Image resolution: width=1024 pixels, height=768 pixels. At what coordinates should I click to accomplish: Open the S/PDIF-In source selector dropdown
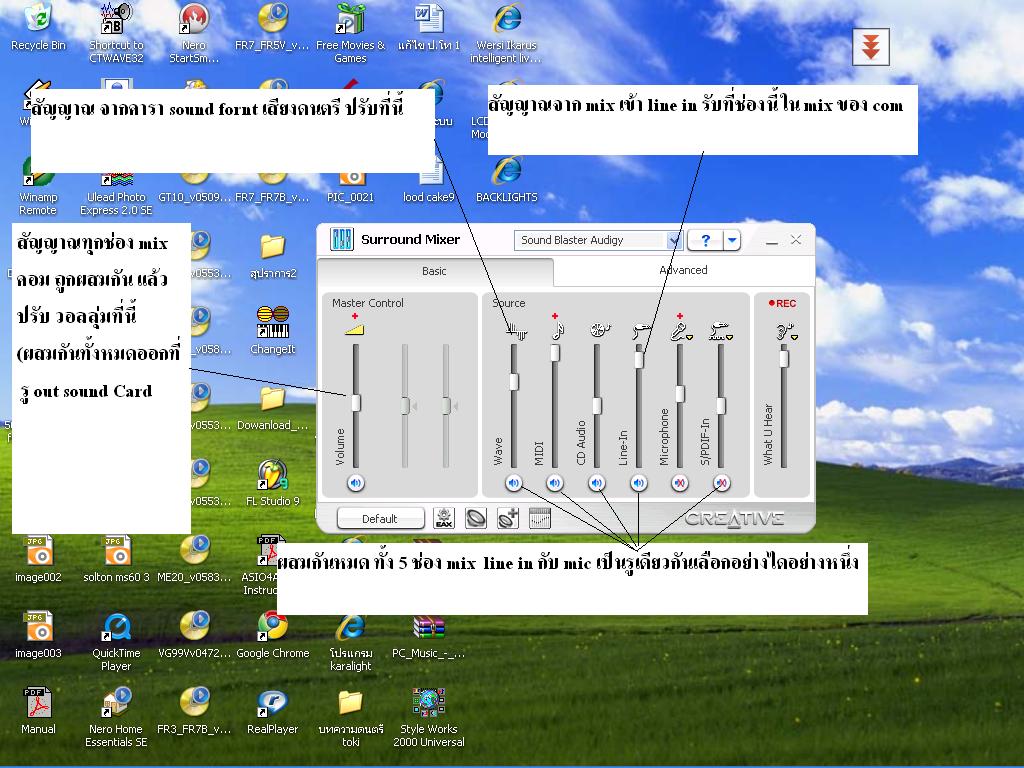tap(729, 338)
